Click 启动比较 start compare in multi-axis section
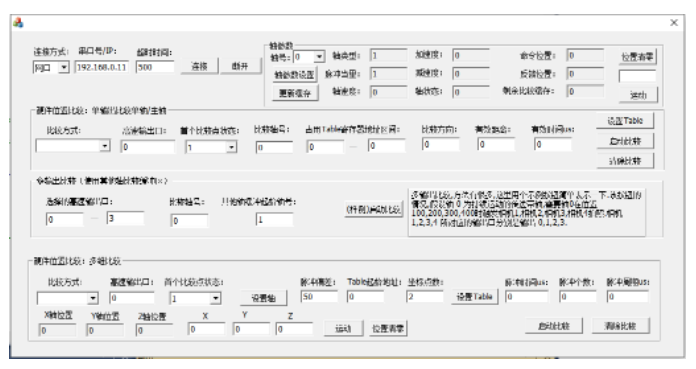 click(554, 326)
